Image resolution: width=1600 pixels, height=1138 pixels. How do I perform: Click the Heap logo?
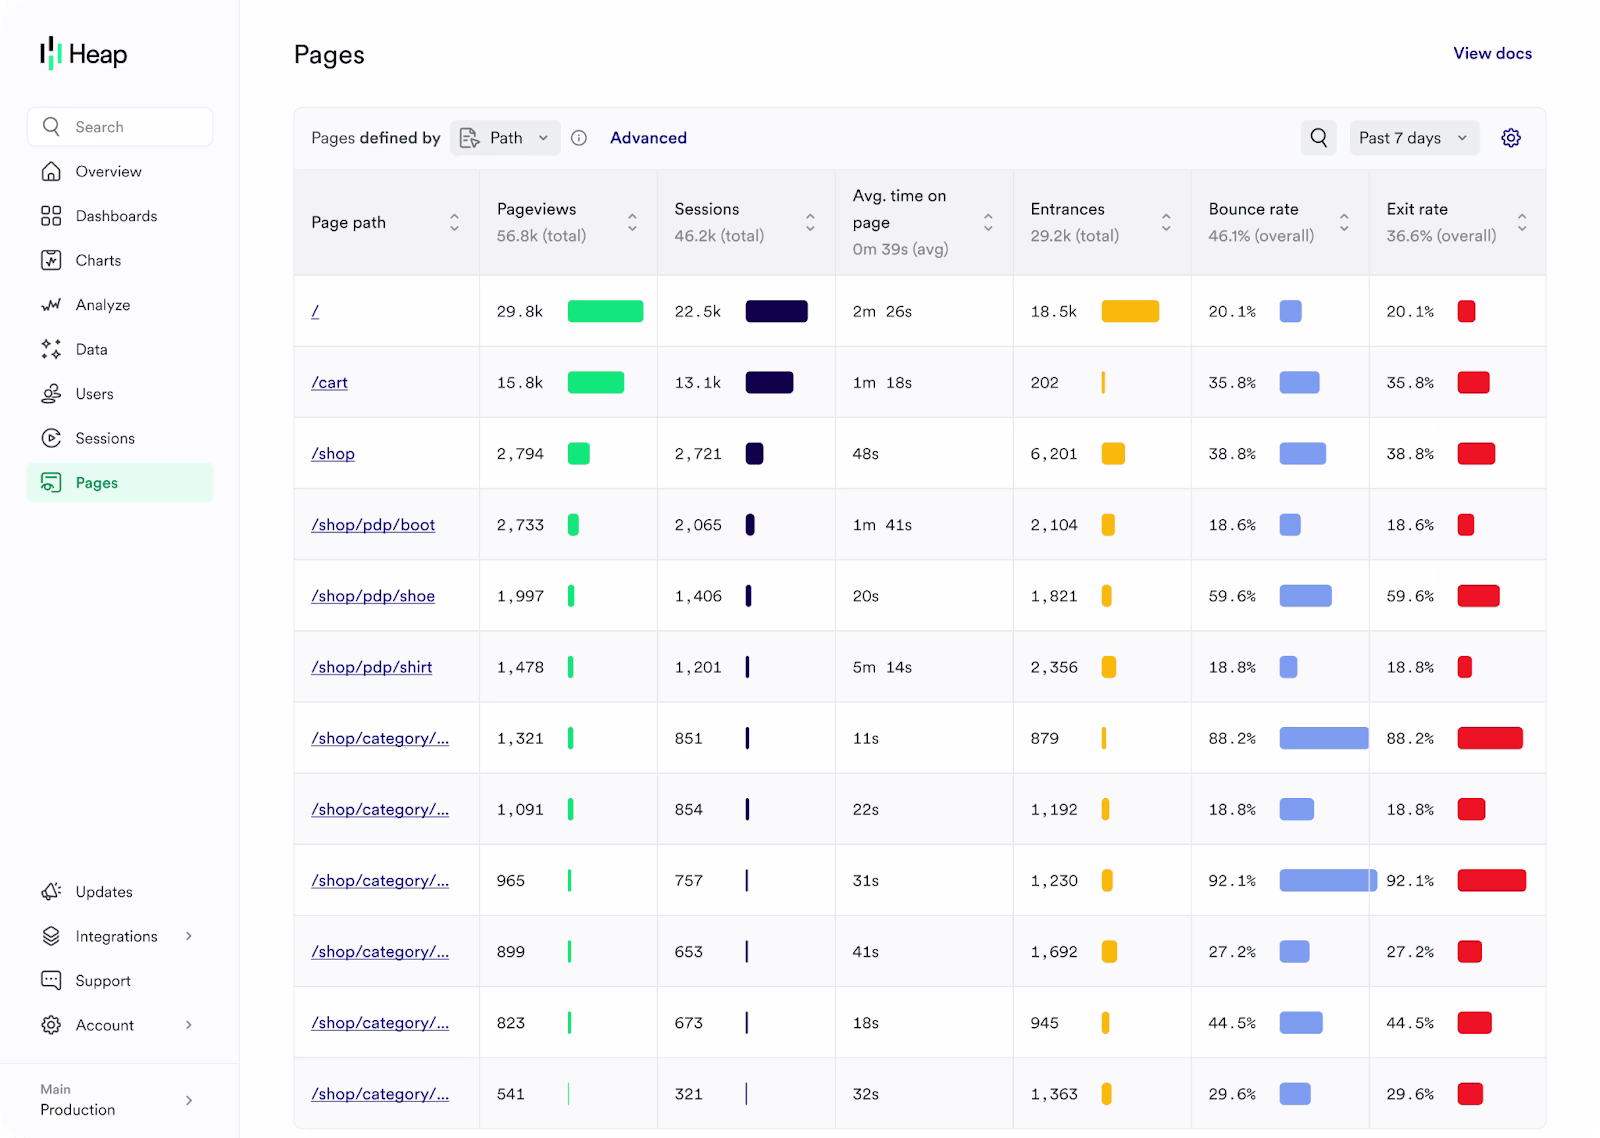pyautogui.click(x=84, y=54)
